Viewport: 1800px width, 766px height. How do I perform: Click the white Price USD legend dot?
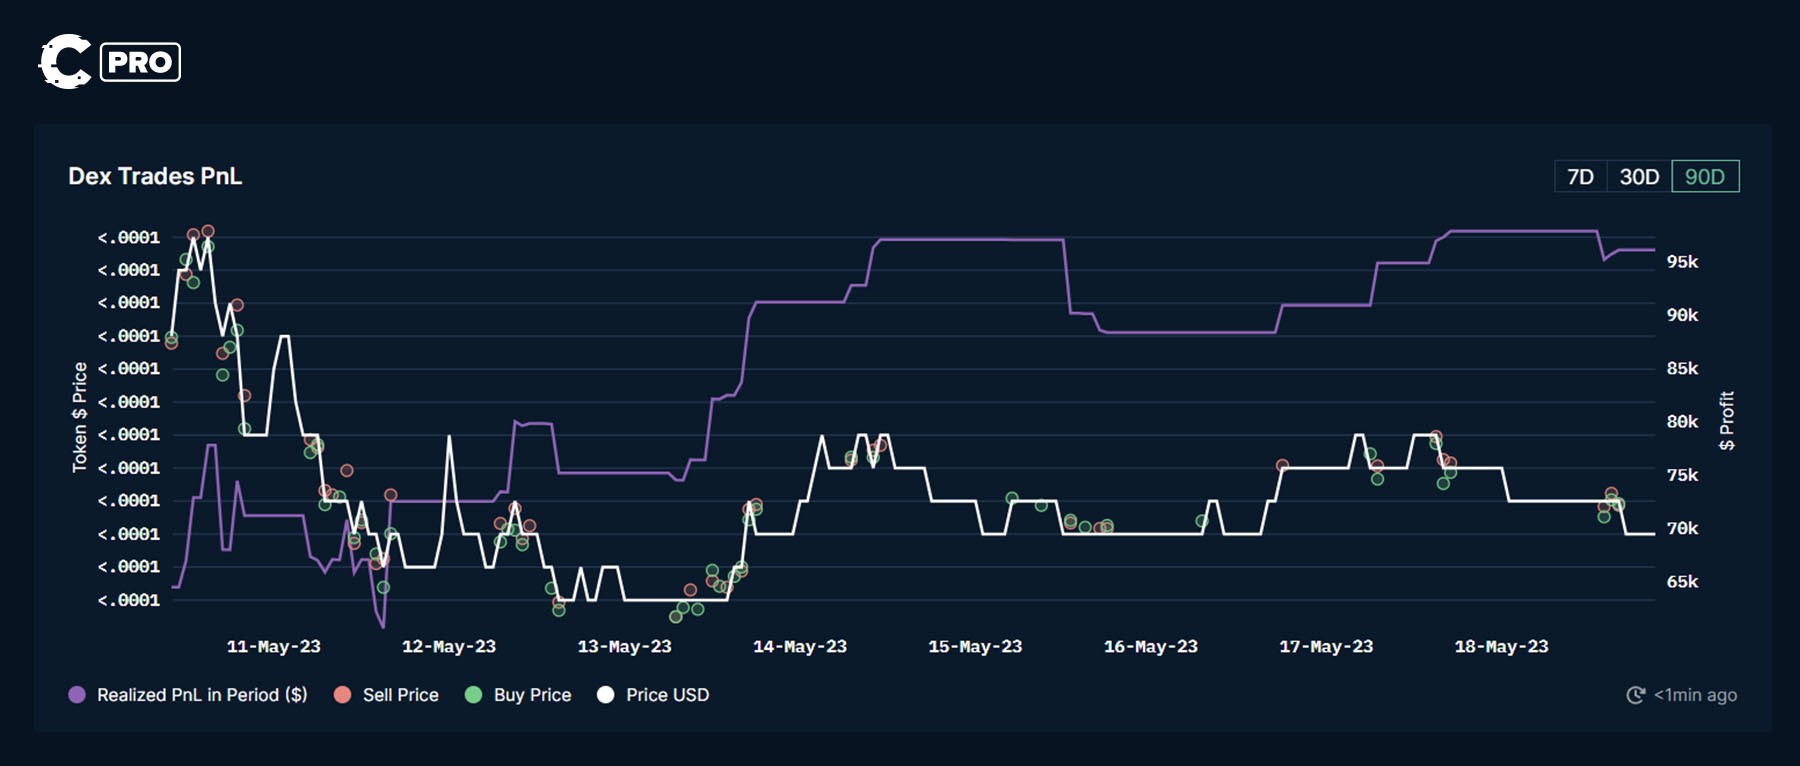coord(605,695)
